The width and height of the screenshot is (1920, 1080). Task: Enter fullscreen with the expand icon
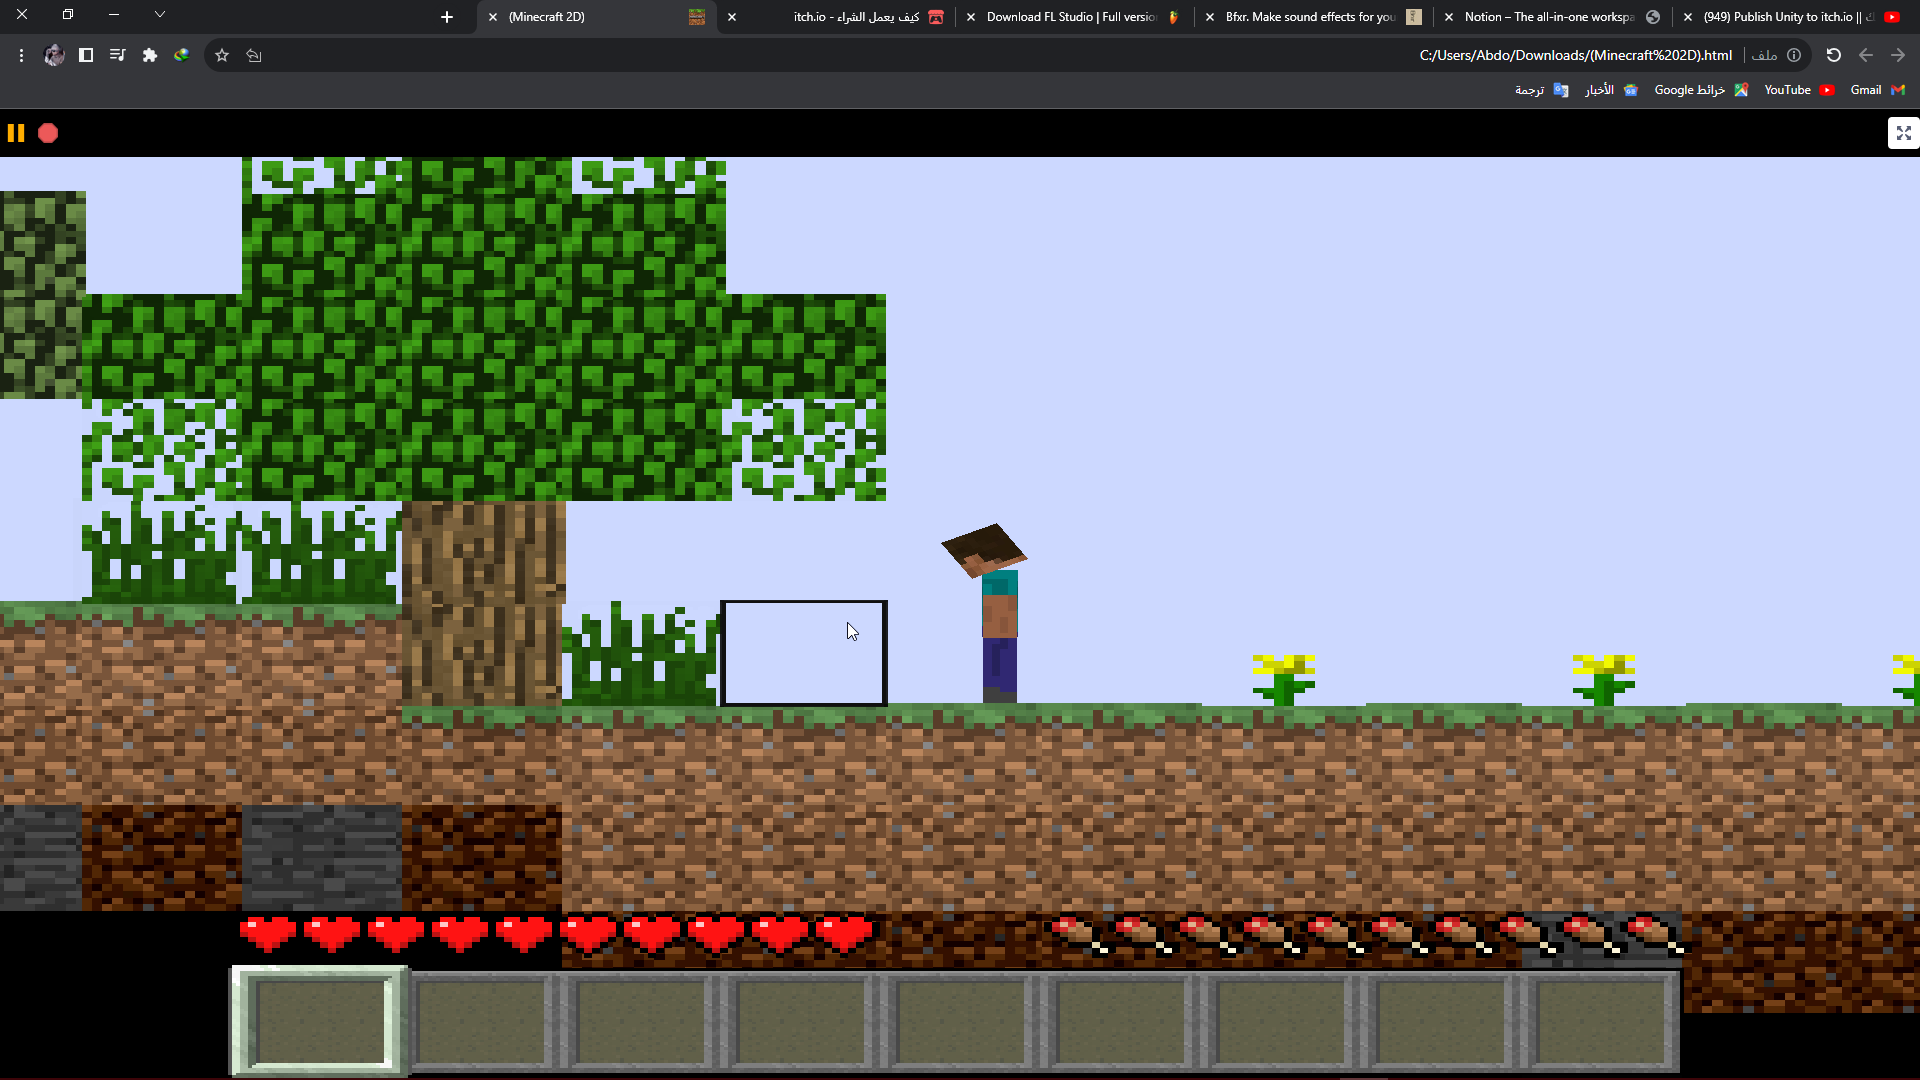click(1903, 133)
